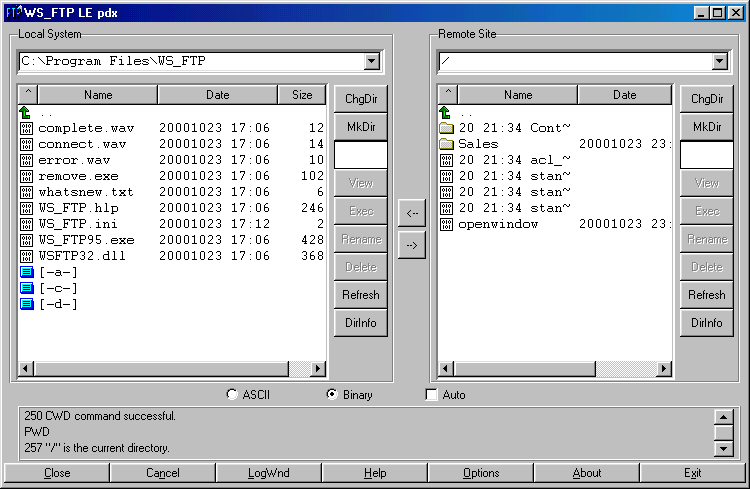The width and height of the screenshot is (750, 489).
Task: Click the remote Sales folder icon
Action: pyautogui.click(x=446, y=144)
